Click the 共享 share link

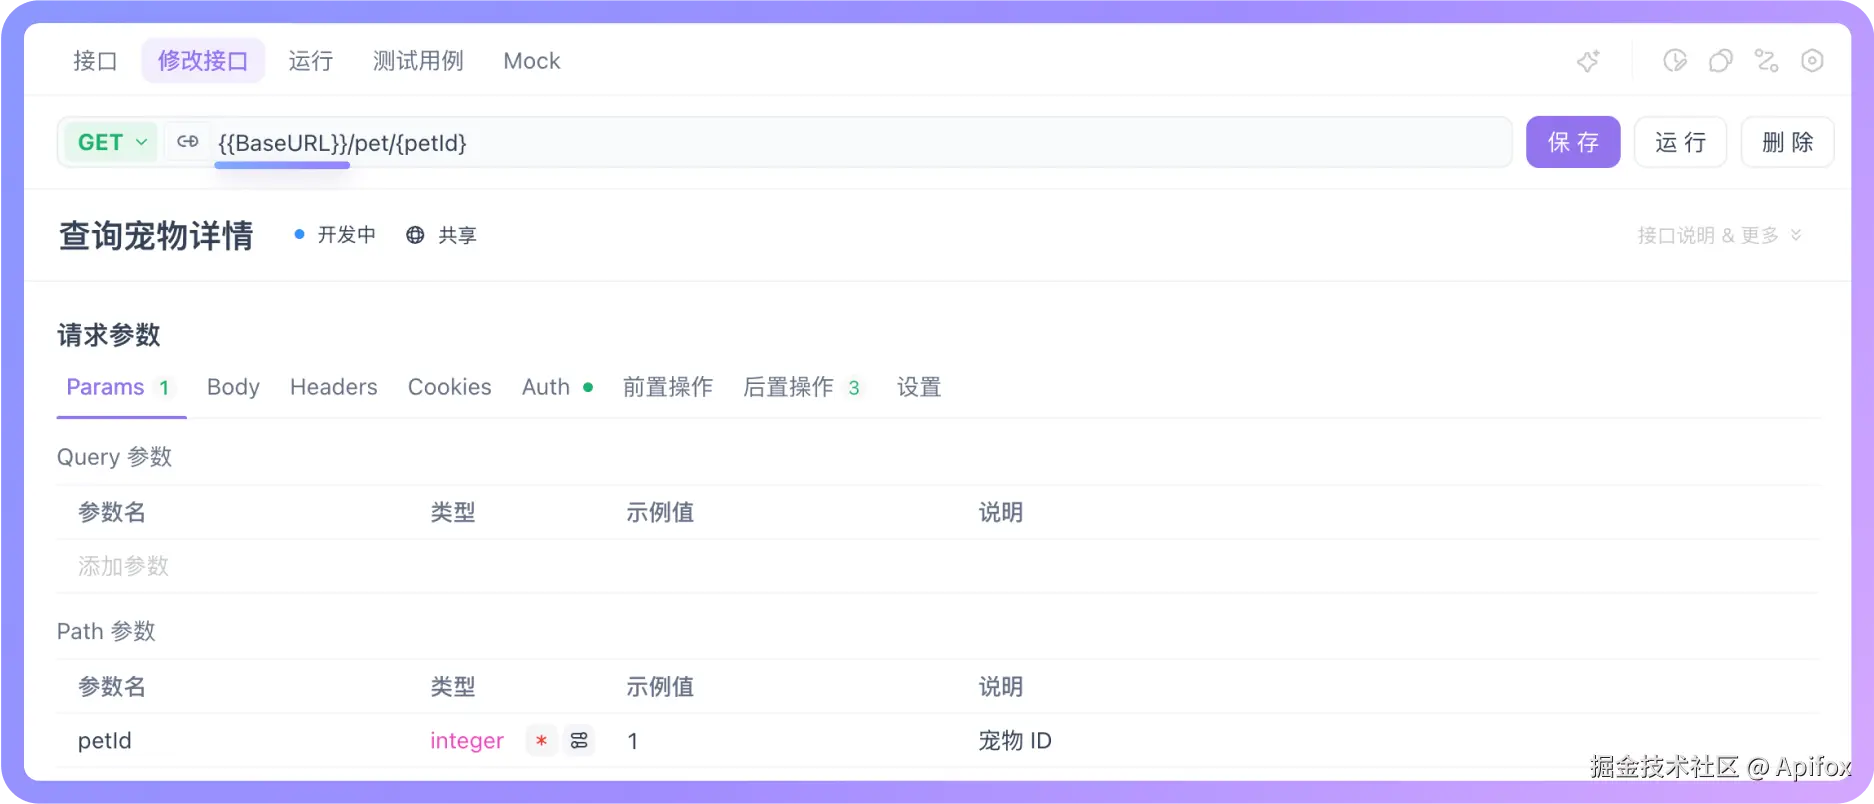[457, 235]
